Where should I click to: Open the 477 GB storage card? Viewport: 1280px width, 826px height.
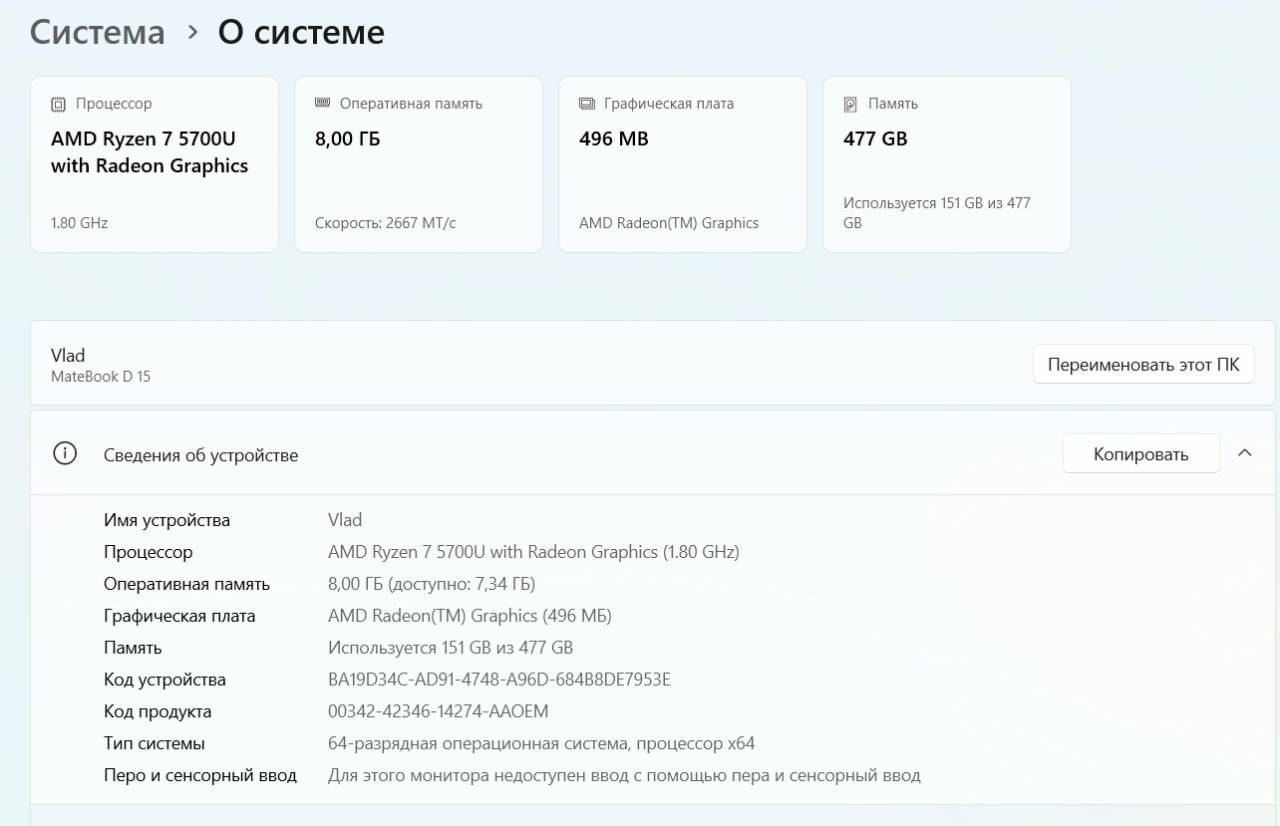pos(947,164)
